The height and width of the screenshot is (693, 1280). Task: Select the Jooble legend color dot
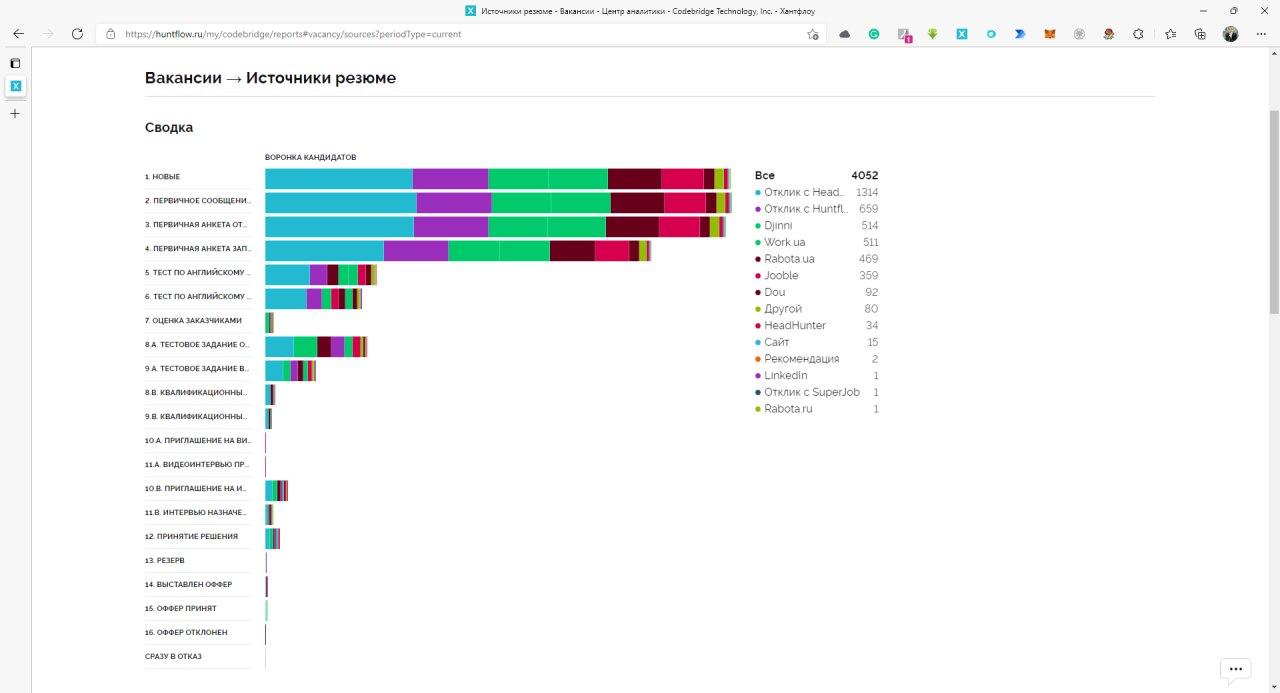click(x=758, y=276)
